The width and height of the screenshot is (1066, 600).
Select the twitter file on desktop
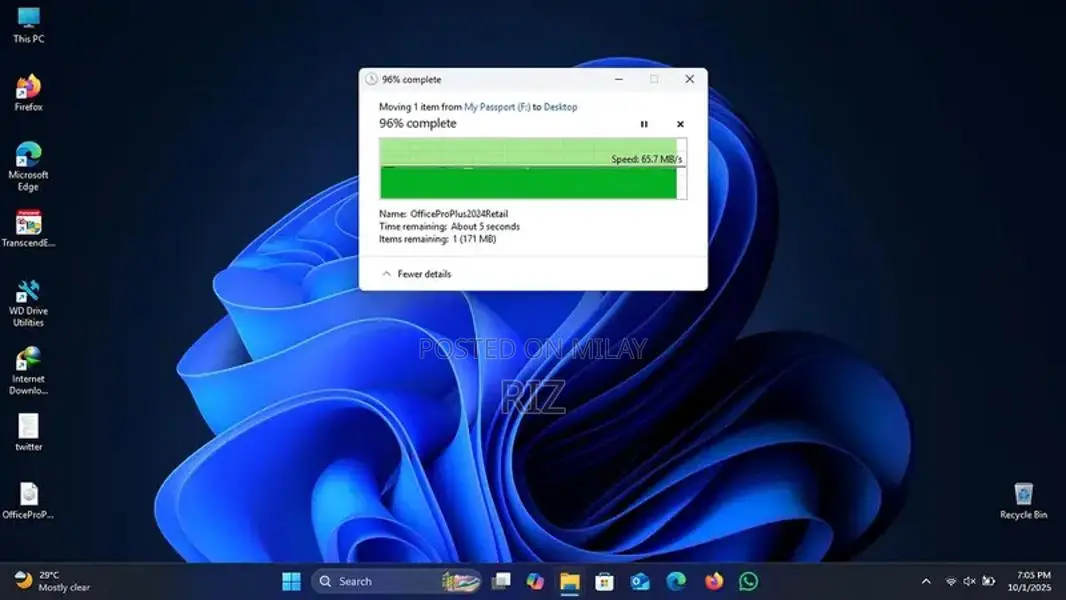tap(29, 432)
